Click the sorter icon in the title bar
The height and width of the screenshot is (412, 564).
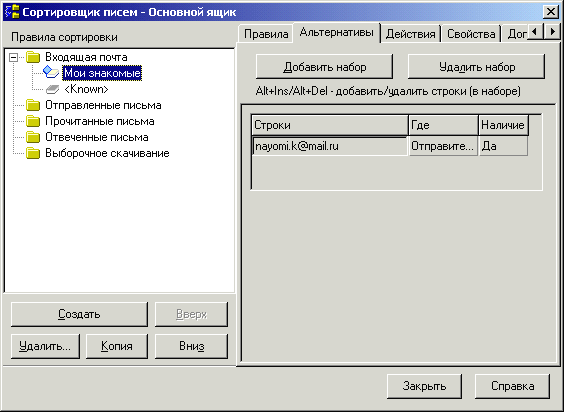pos(12,12)
